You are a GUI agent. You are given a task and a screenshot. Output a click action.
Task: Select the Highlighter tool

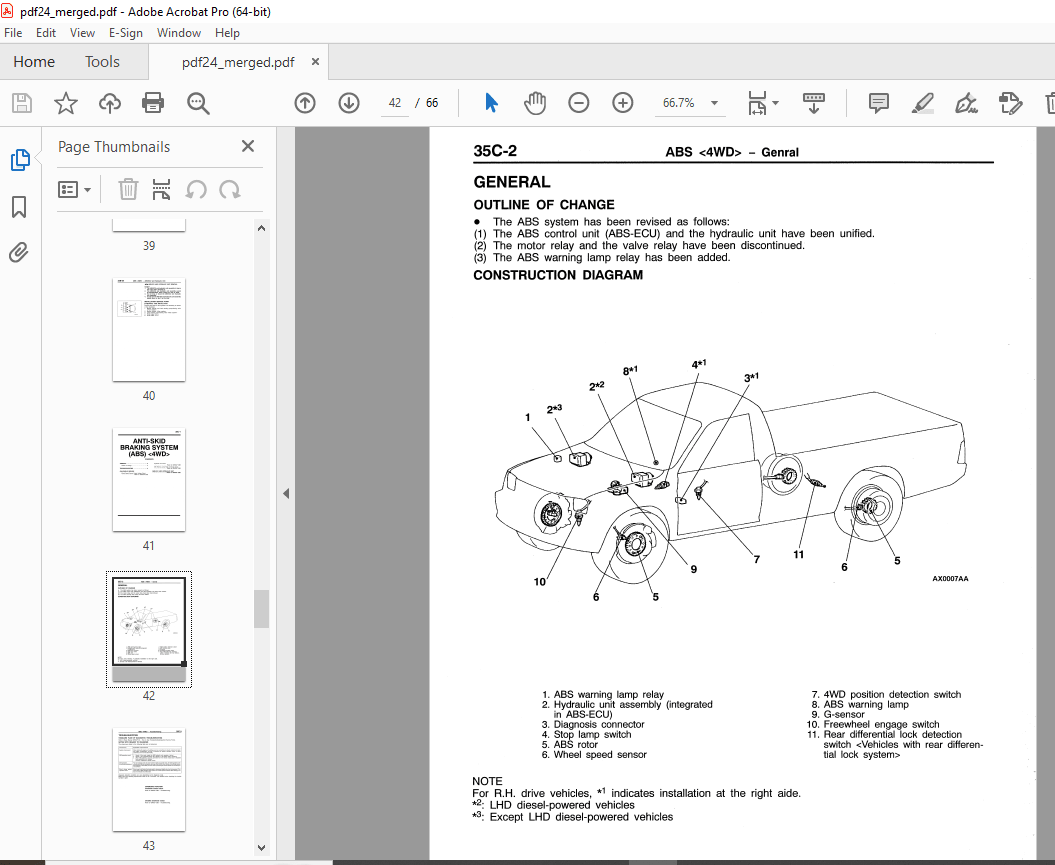tap(922, 103)
